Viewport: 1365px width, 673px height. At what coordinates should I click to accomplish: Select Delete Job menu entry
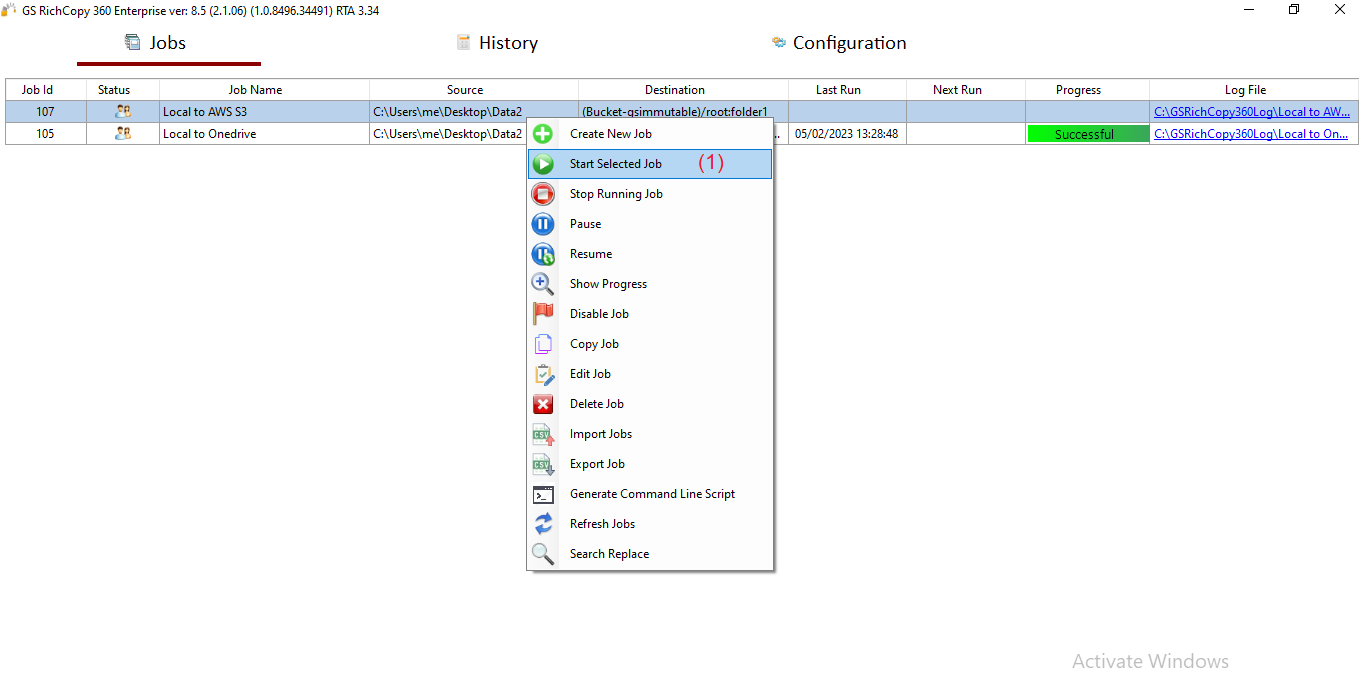tap(650, 404)
